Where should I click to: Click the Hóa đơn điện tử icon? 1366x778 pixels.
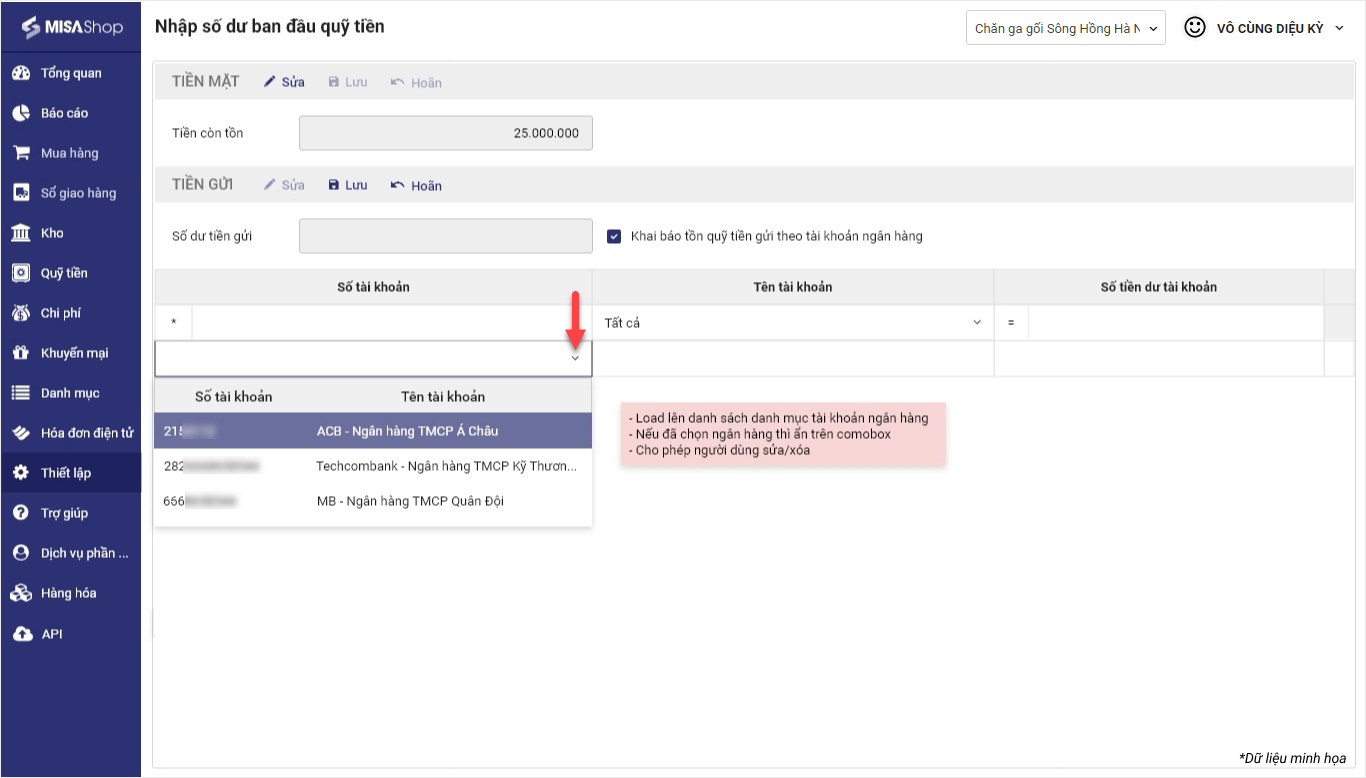click(x=21, y=433)
